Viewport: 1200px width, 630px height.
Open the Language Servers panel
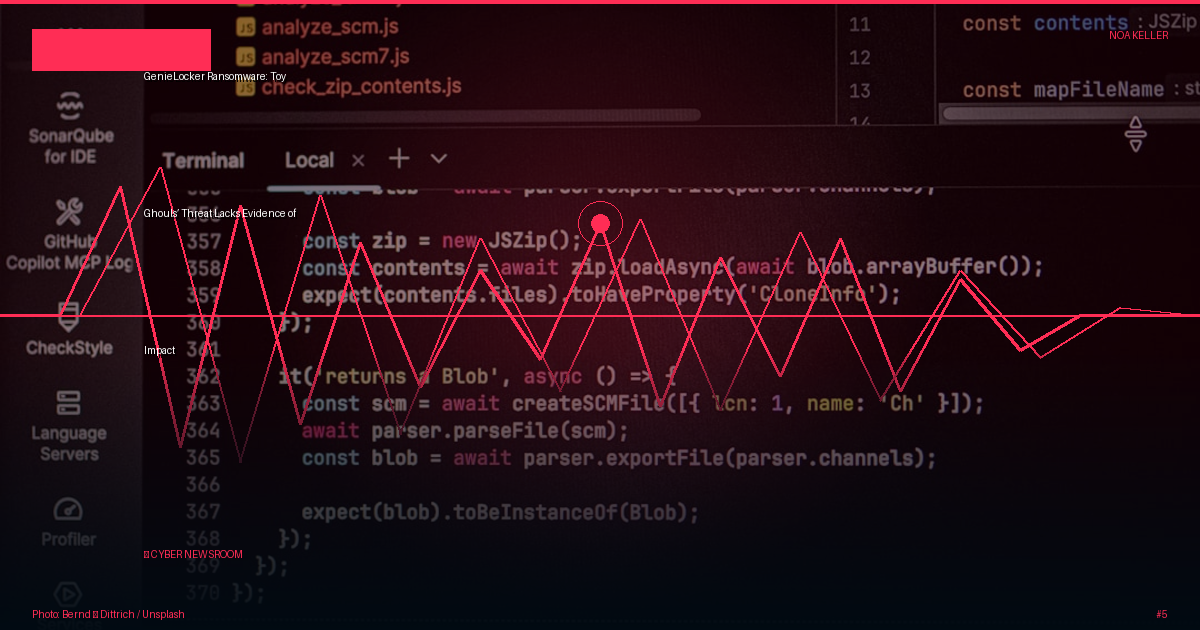(x=69, y=426)
